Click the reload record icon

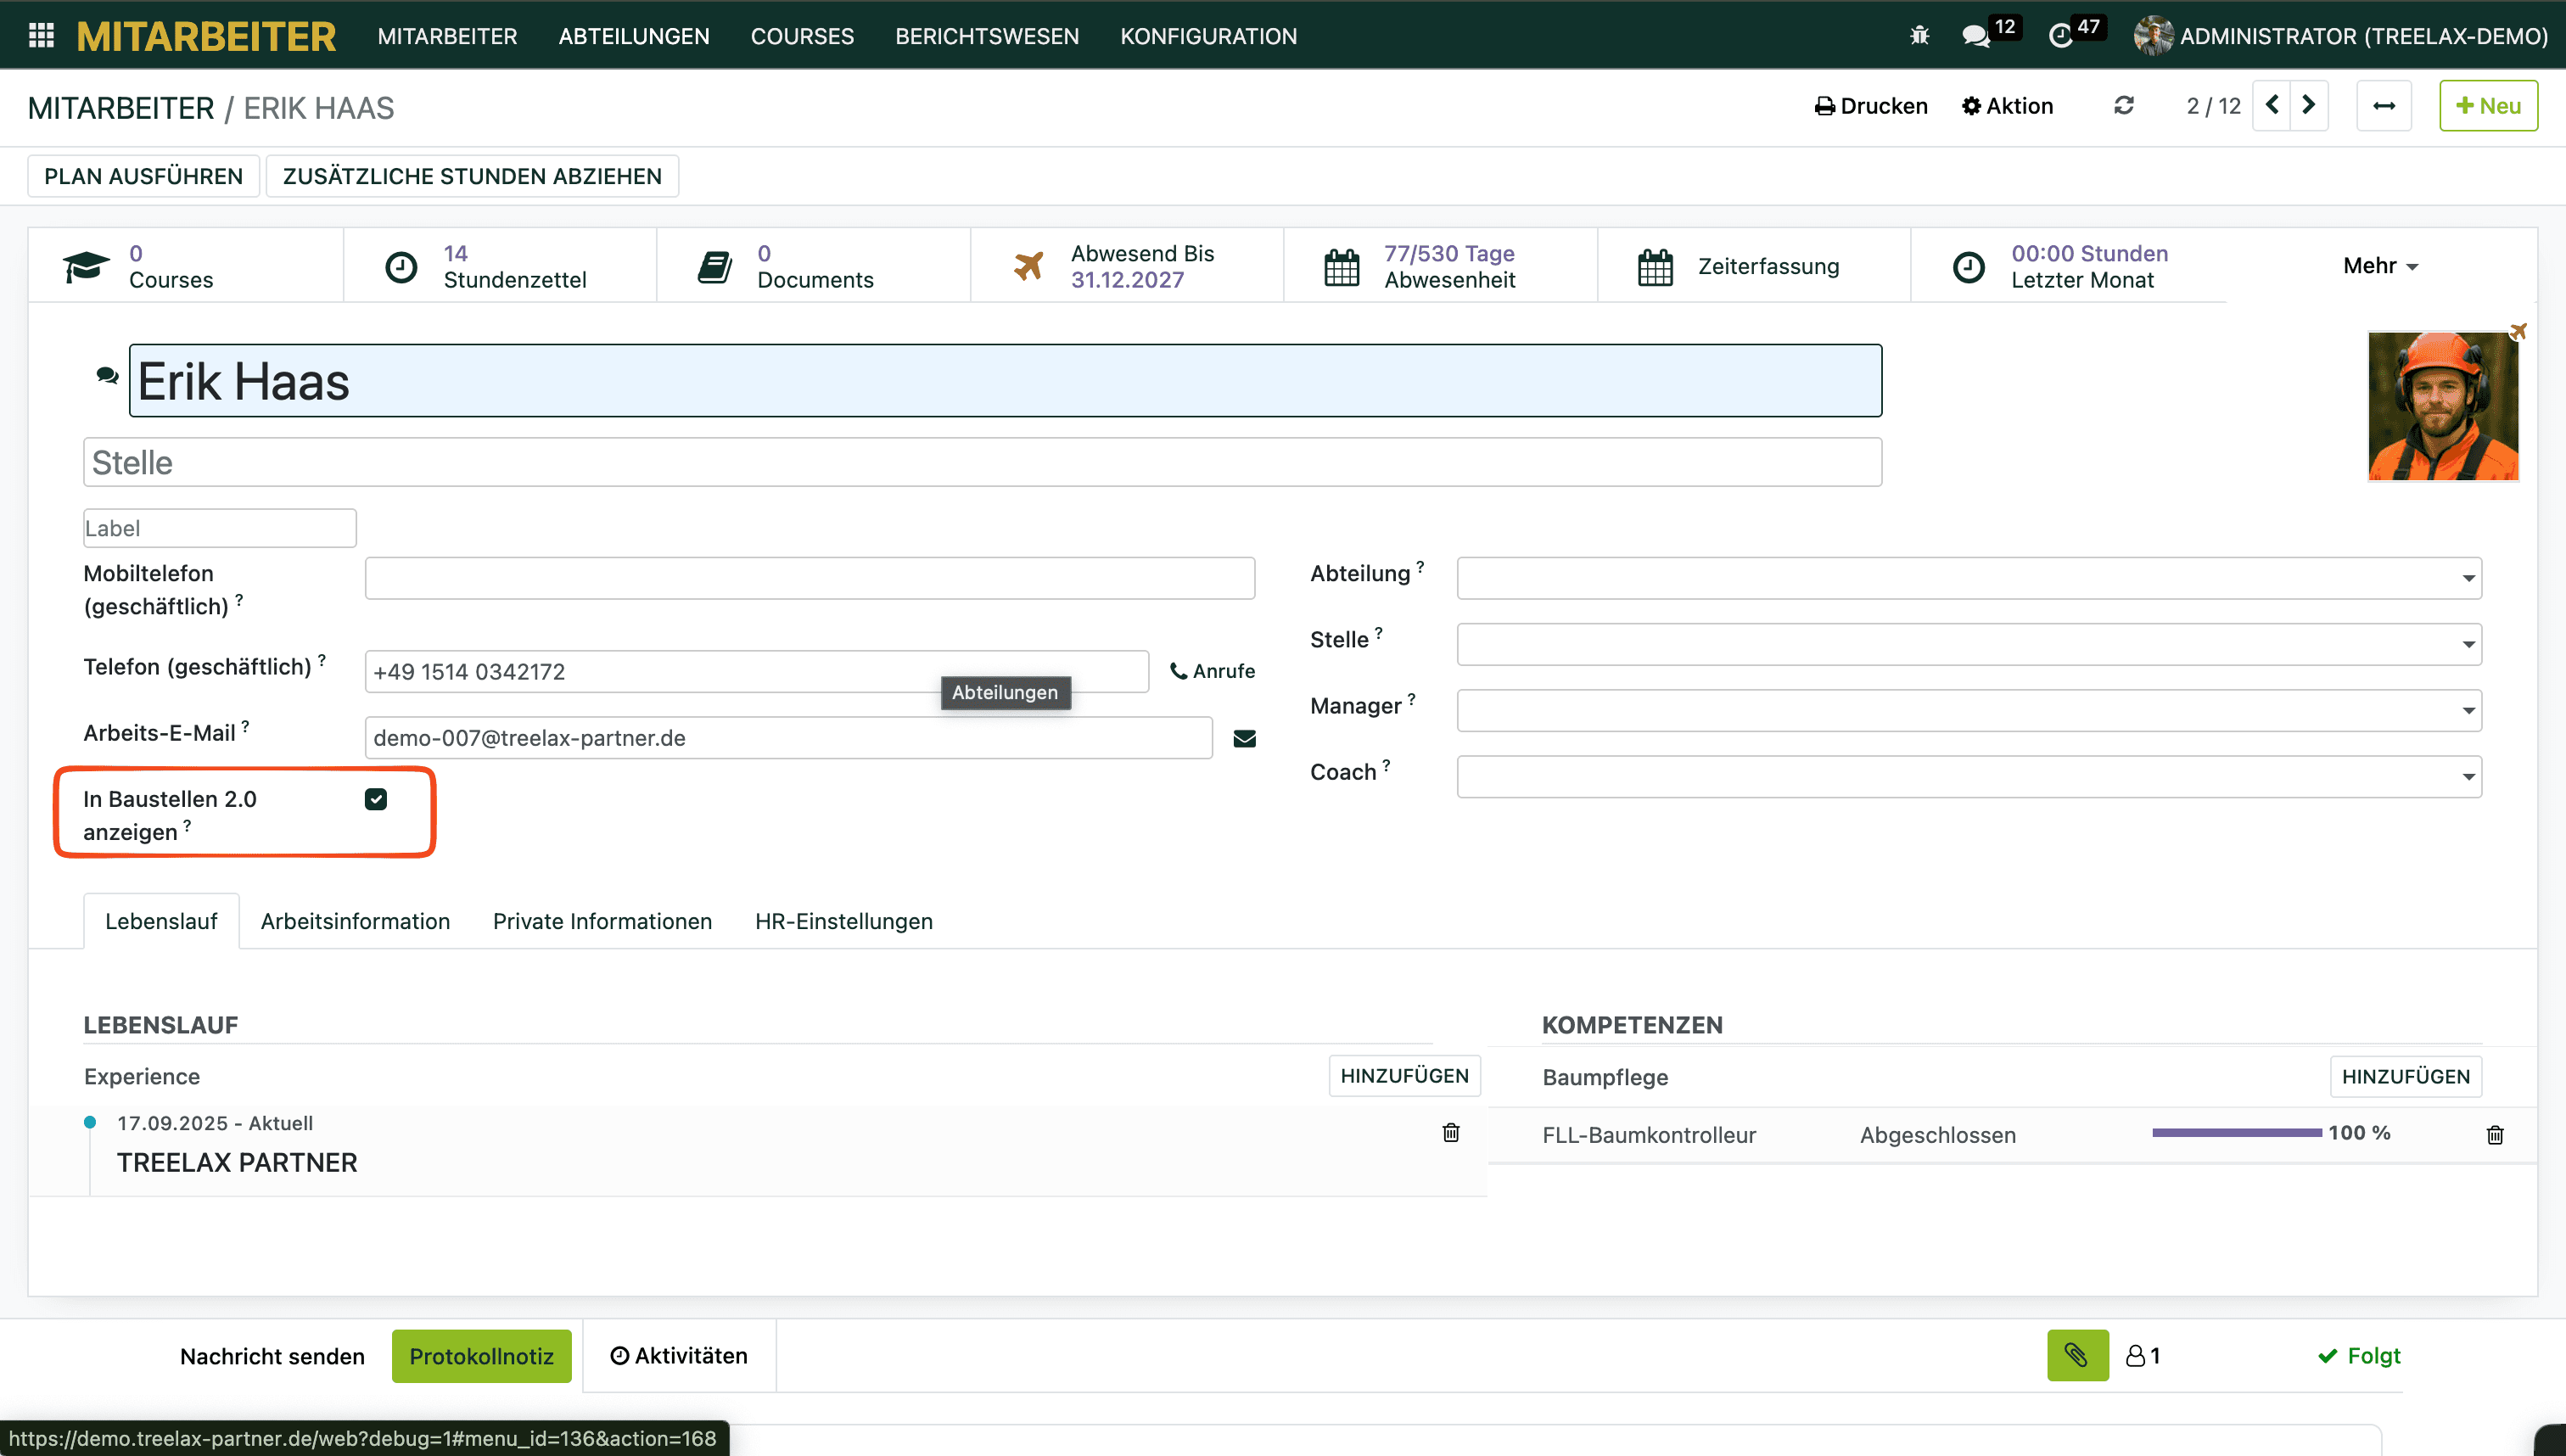(x=2123, y=105)
